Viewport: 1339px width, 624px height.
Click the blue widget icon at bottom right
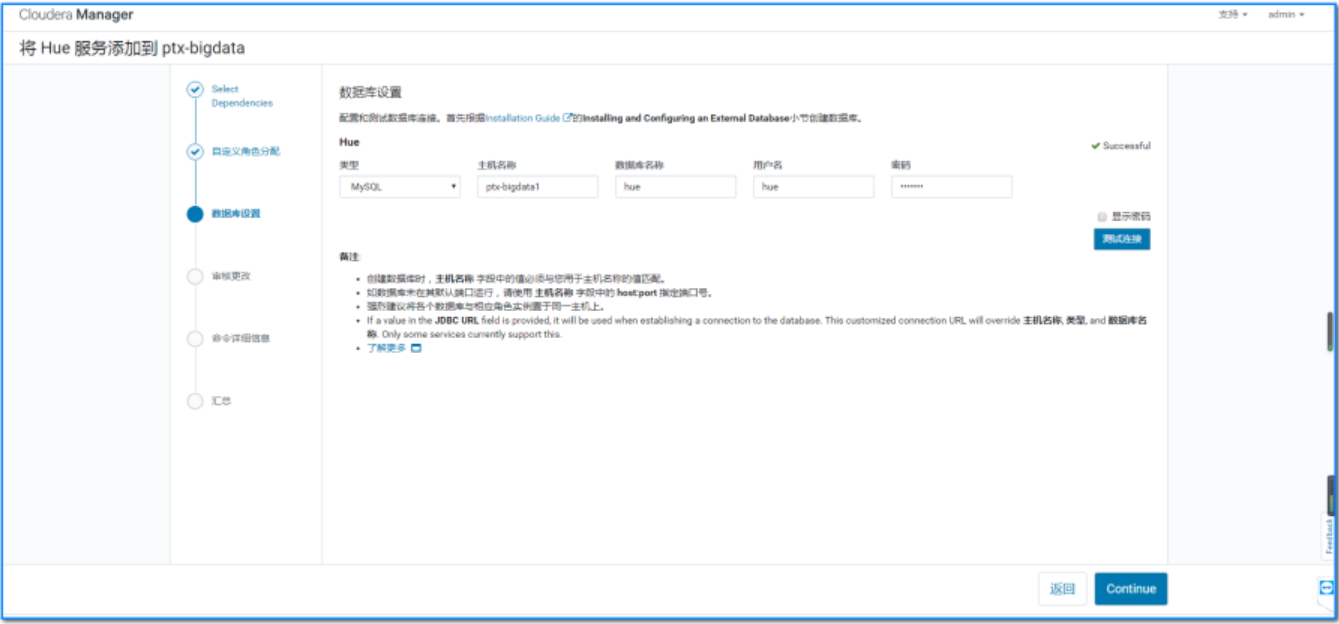point(1327,589)
